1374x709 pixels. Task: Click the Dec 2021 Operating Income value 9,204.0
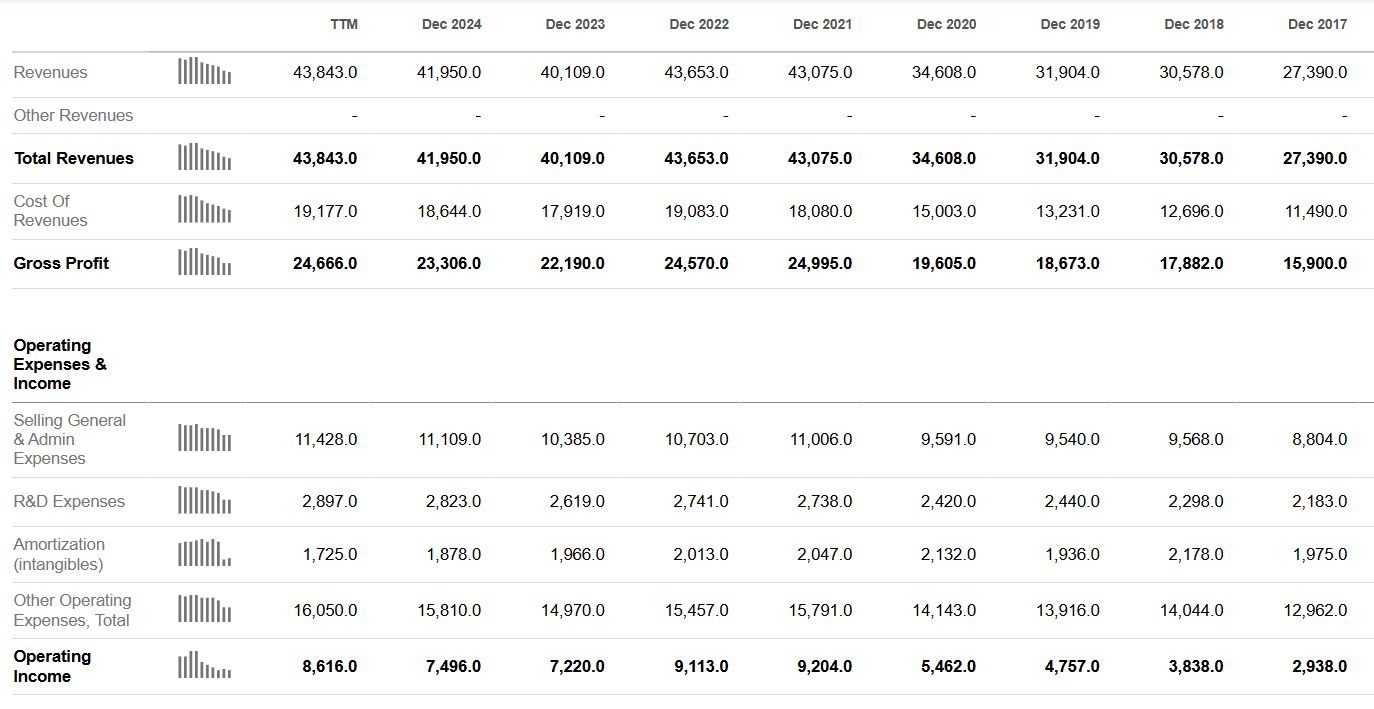coord(824,666)
